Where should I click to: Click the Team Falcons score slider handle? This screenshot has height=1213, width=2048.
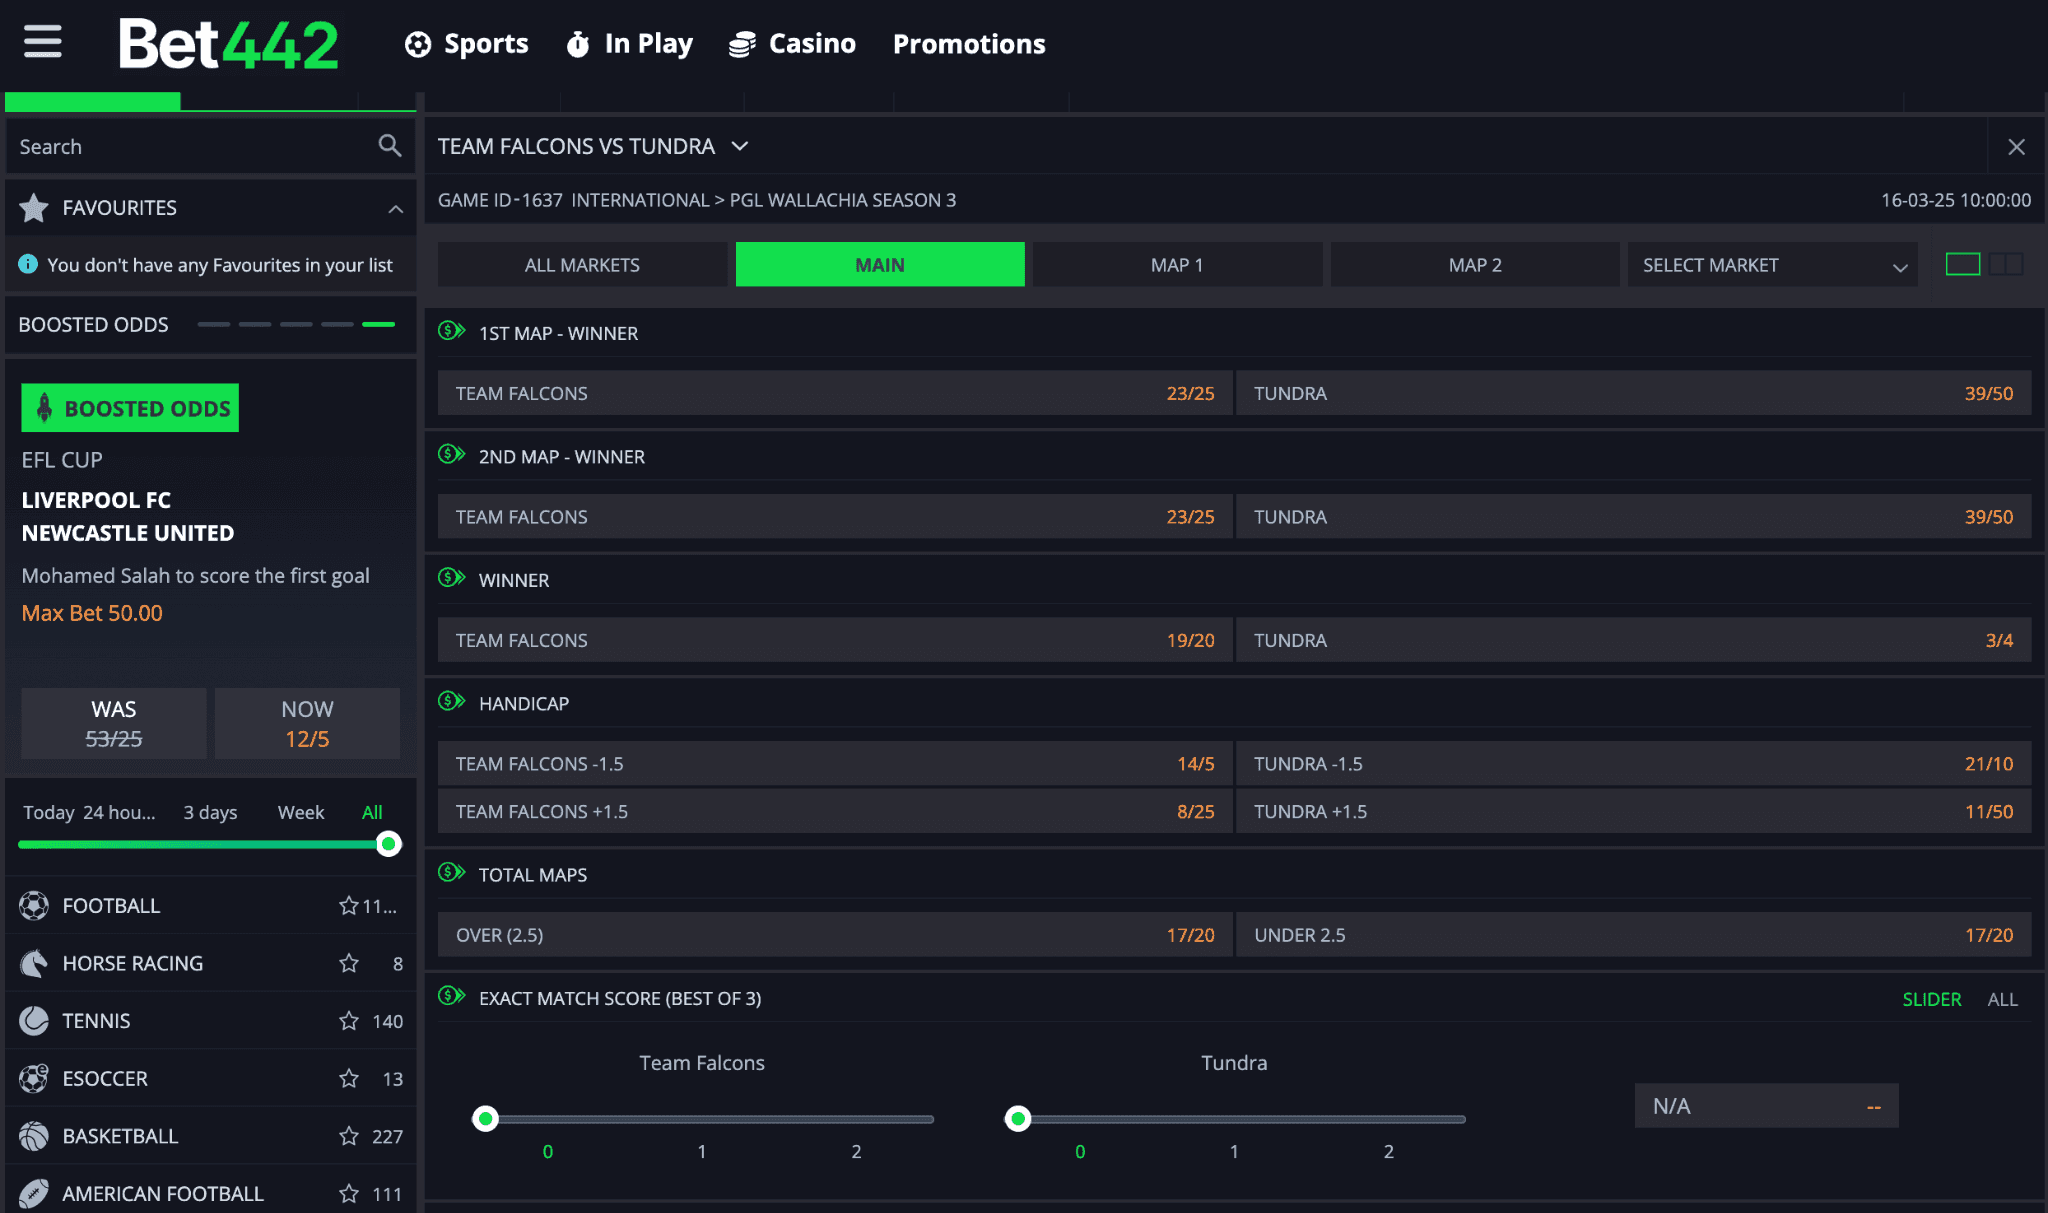(485, 1118)
